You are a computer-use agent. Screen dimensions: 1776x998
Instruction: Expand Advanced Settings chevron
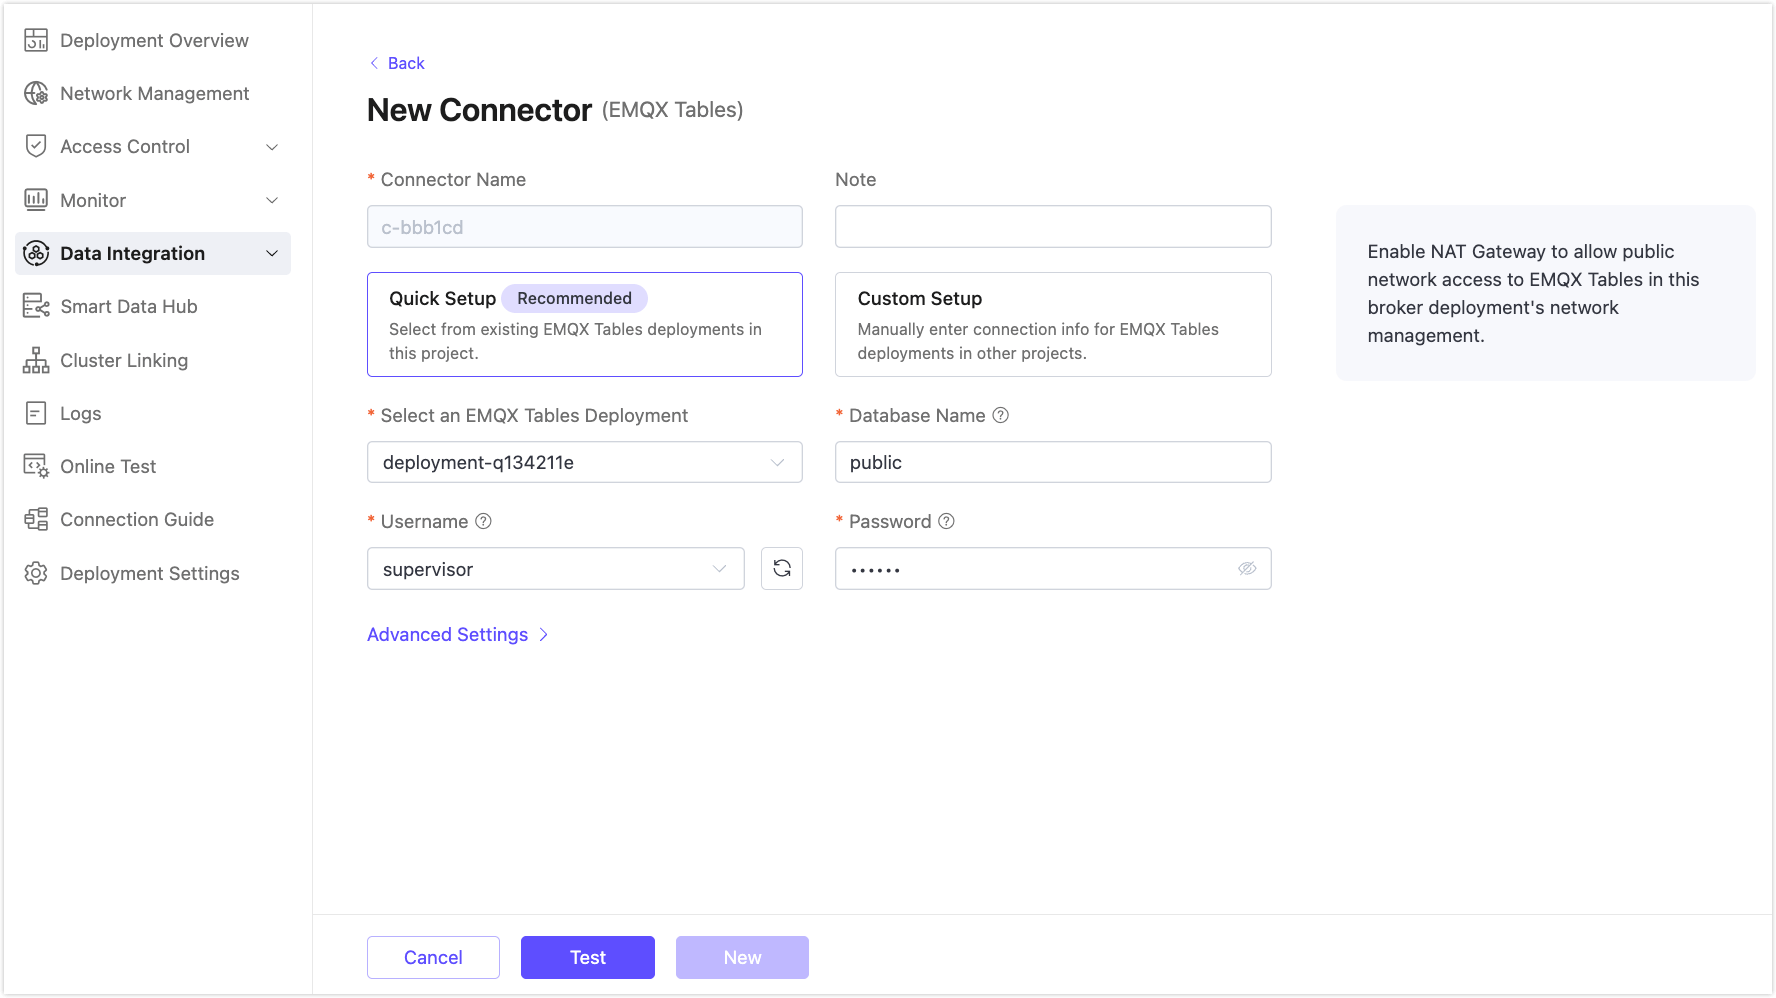click(543, 634)
